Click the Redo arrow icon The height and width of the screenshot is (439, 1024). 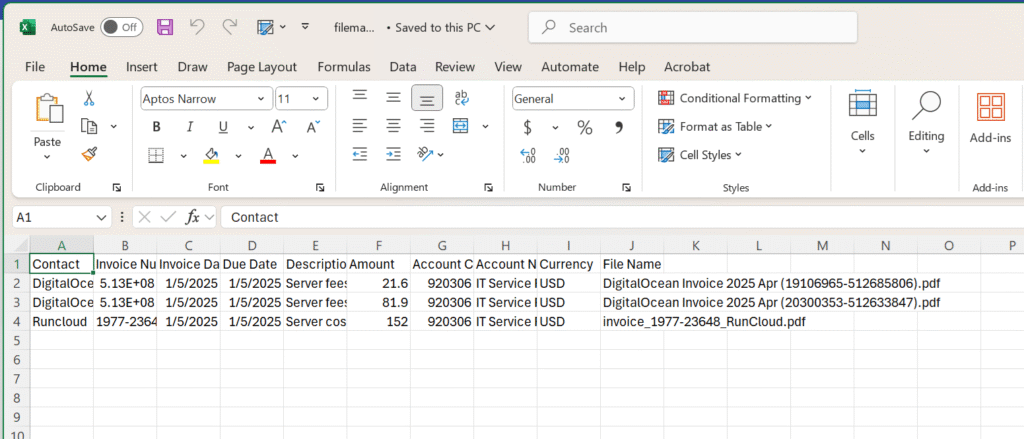(x=230, y=27)
